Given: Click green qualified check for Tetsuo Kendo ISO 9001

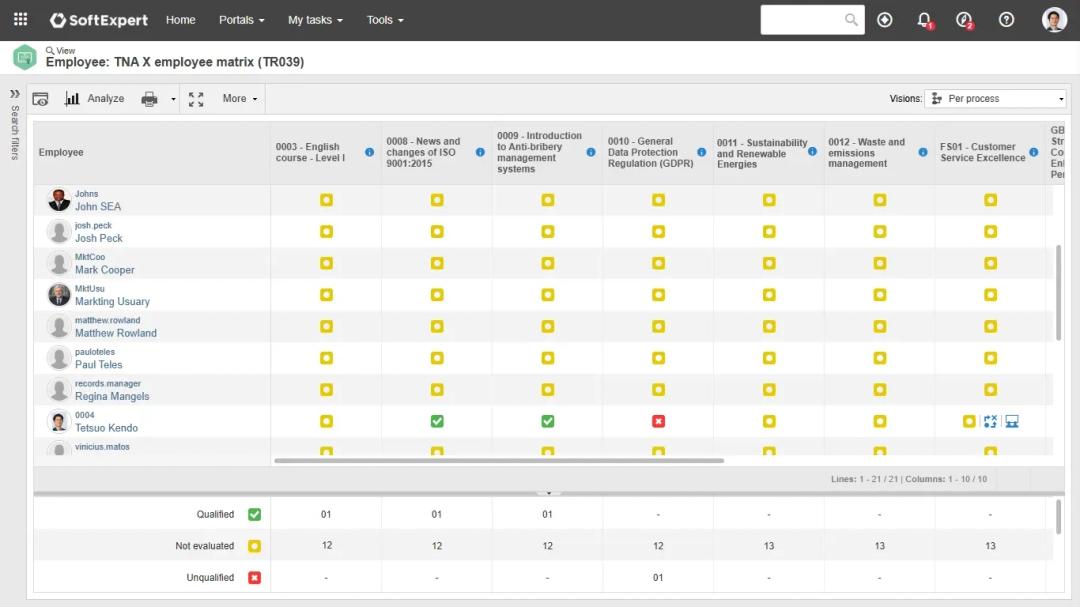Looking at the screenshot, I should click(437, 422).
